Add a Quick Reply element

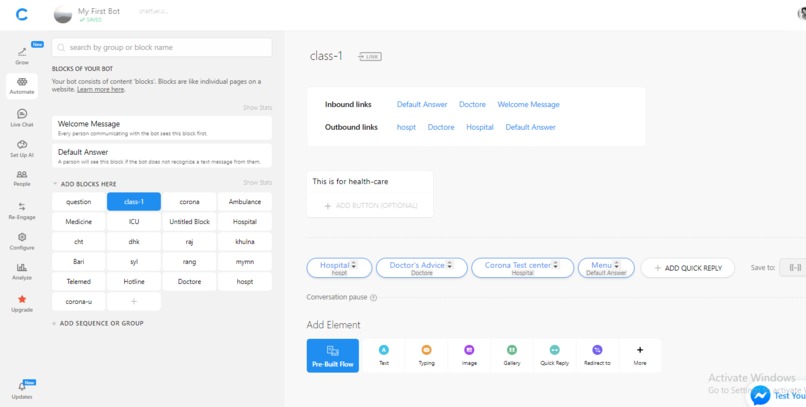click(554, 356)
